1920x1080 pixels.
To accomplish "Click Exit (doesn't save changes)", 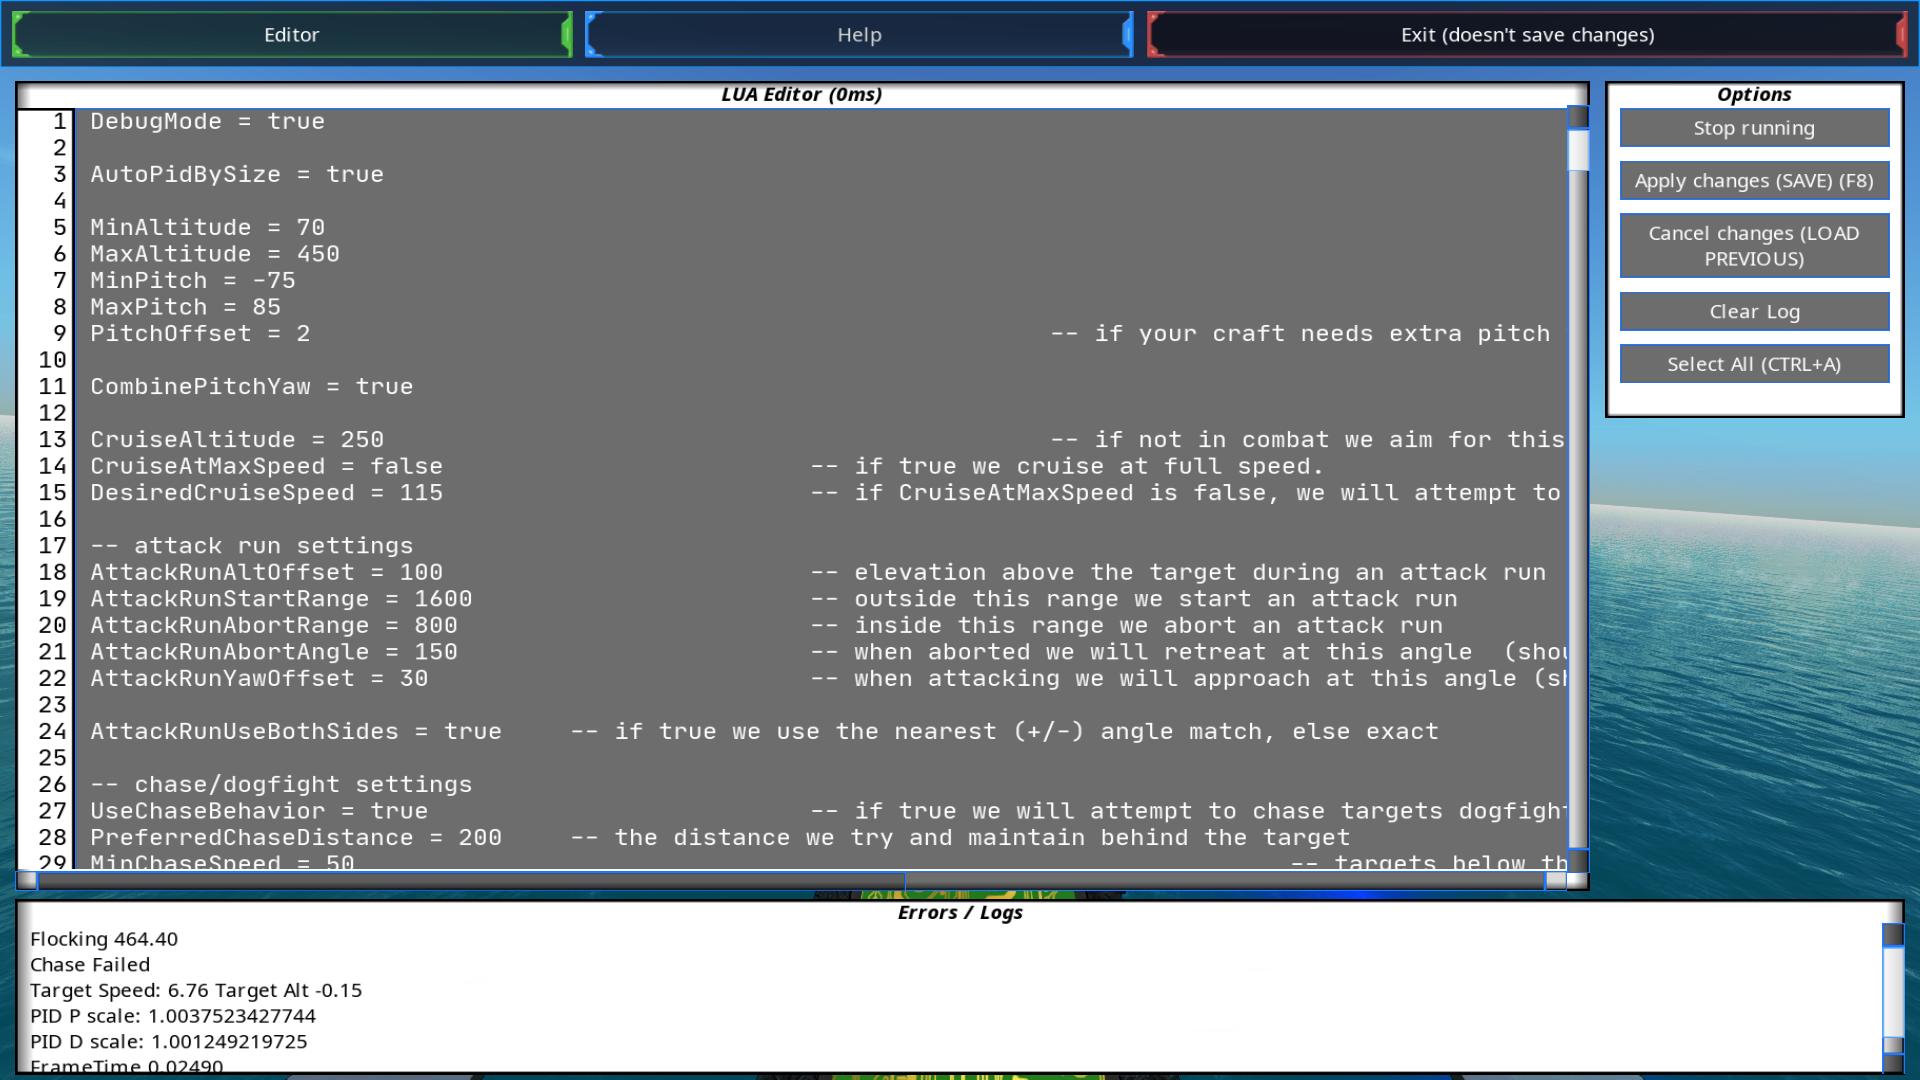I will click(1526, 35).
